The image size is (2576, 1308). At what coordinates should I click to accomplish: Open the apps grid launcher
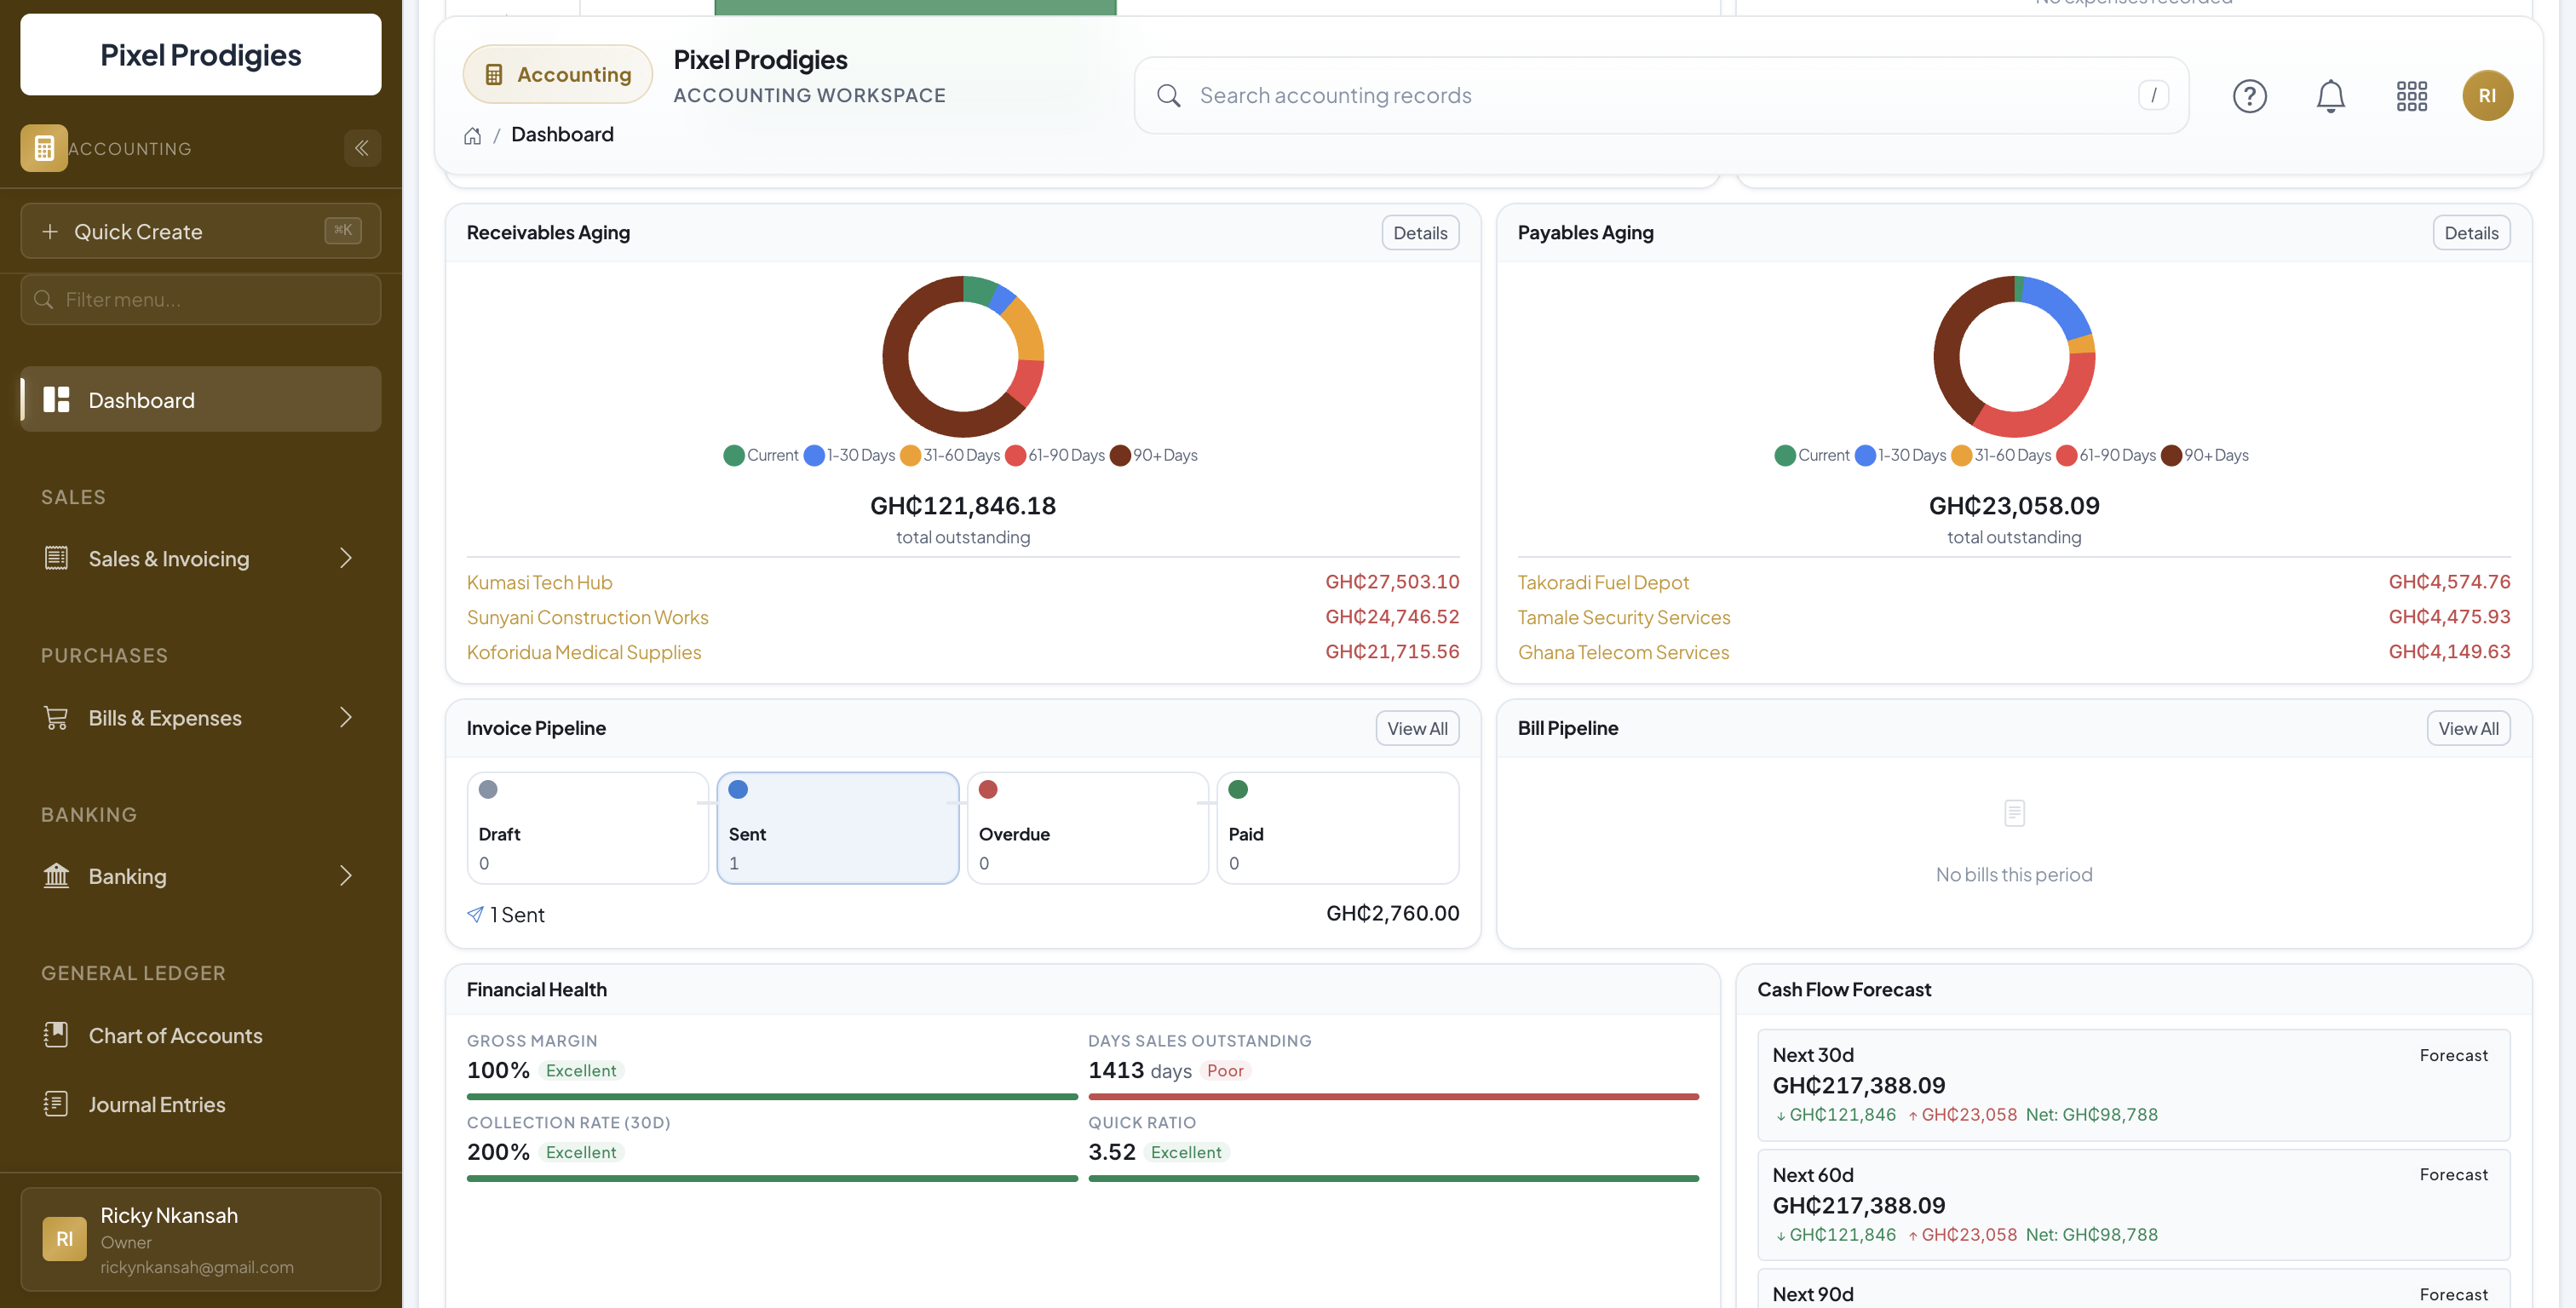(x=2411, y=96)
